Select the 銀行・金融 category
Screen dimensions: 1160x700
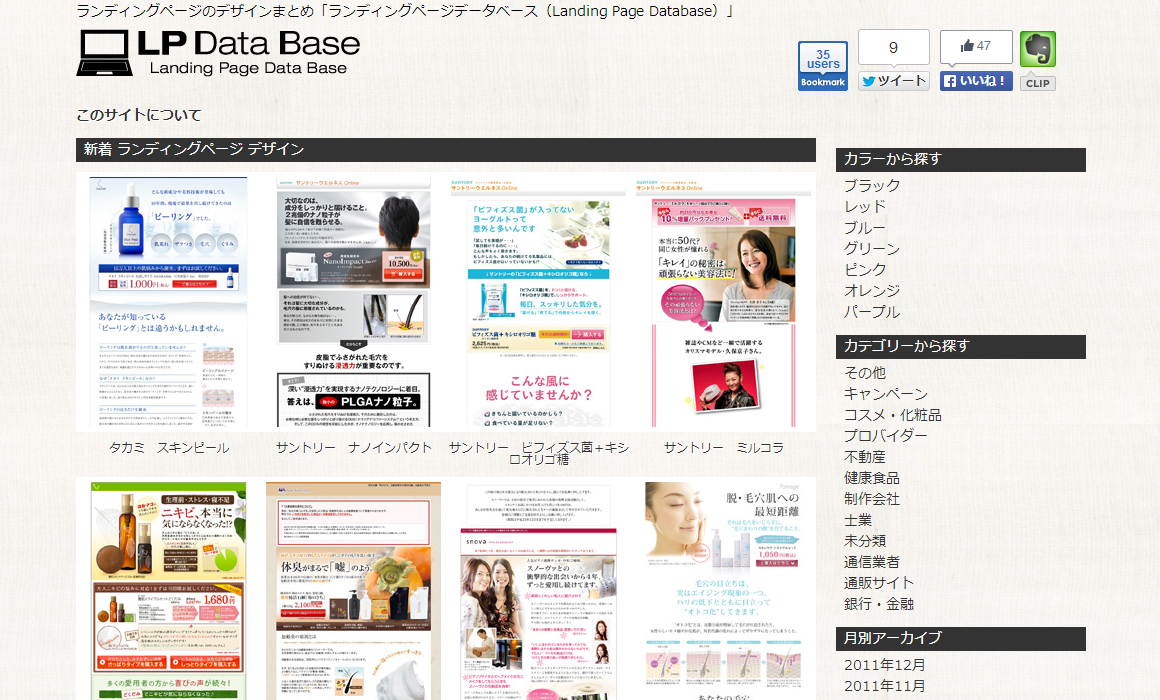click(879, 604)
